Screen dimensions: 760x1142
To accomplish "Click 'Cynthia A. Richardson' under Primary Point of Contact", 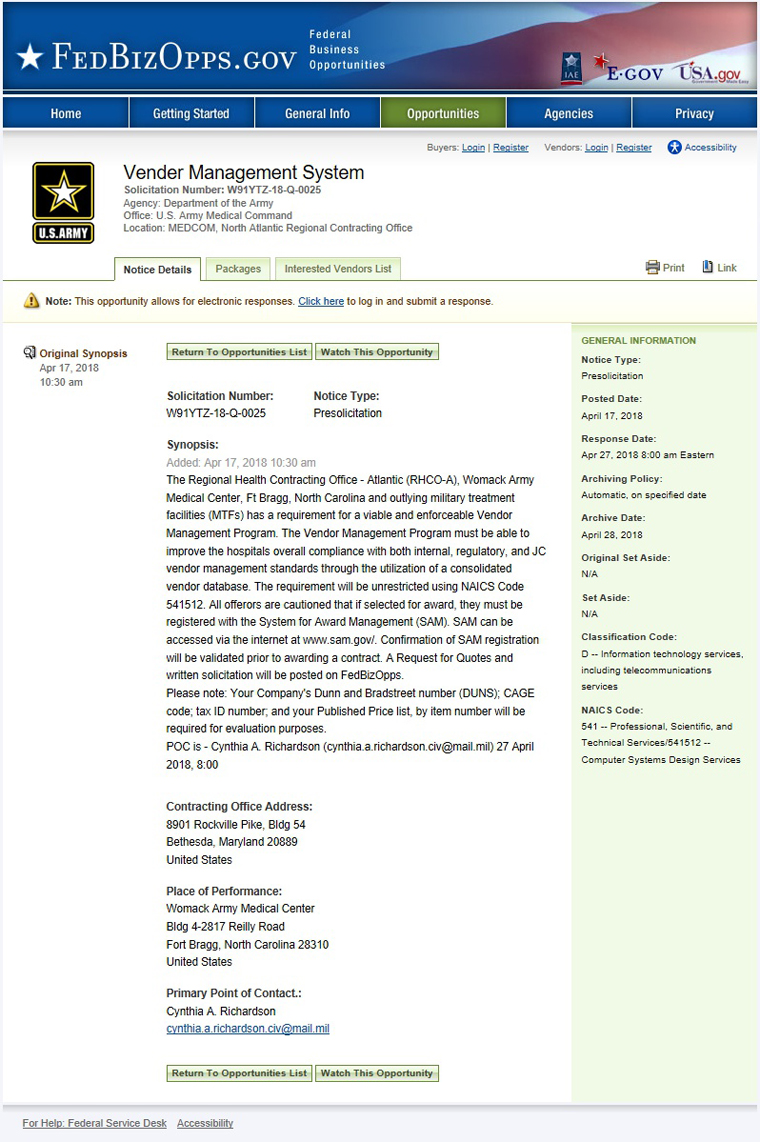I will [x=221, y=1012].
